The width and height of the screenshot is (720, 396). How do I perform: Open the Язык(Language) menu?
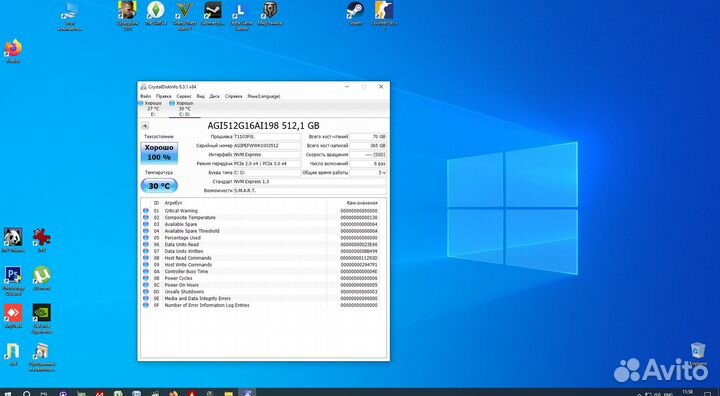pyautogui.click(x=264, y=96)
